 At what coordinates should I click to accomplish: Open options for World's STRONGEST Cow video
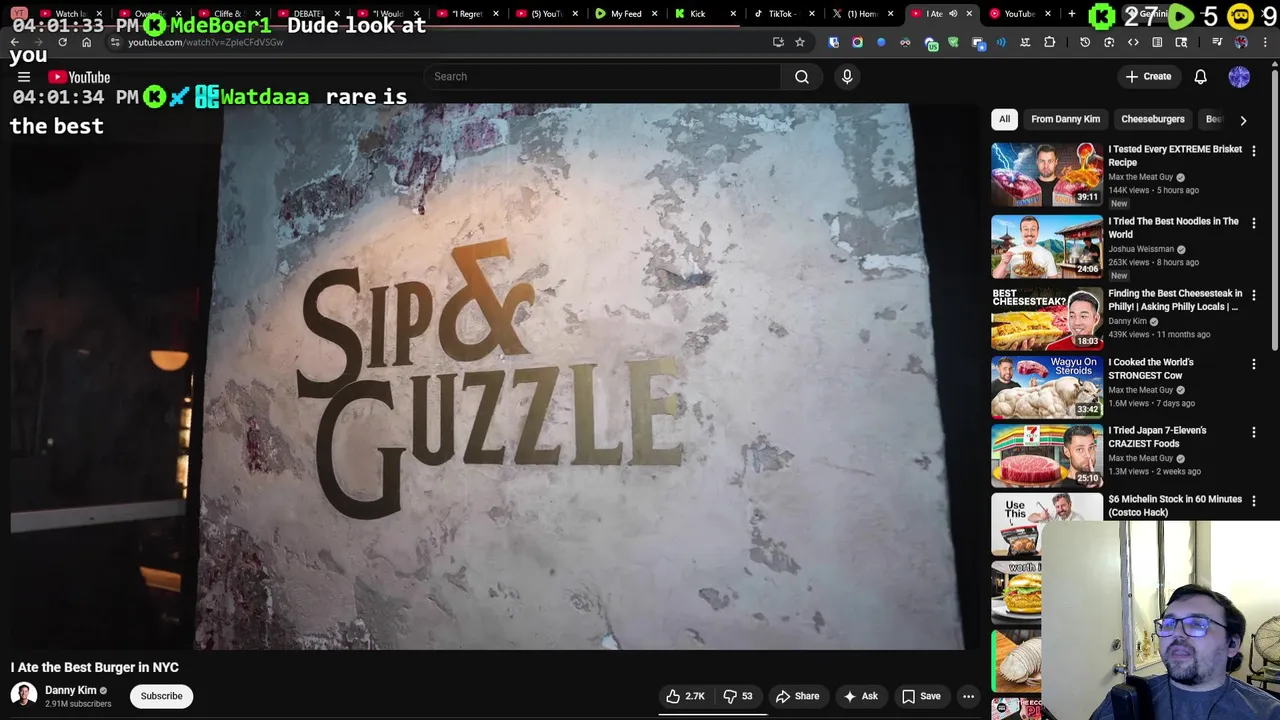pyautogui.click(x=1254, y=364)
